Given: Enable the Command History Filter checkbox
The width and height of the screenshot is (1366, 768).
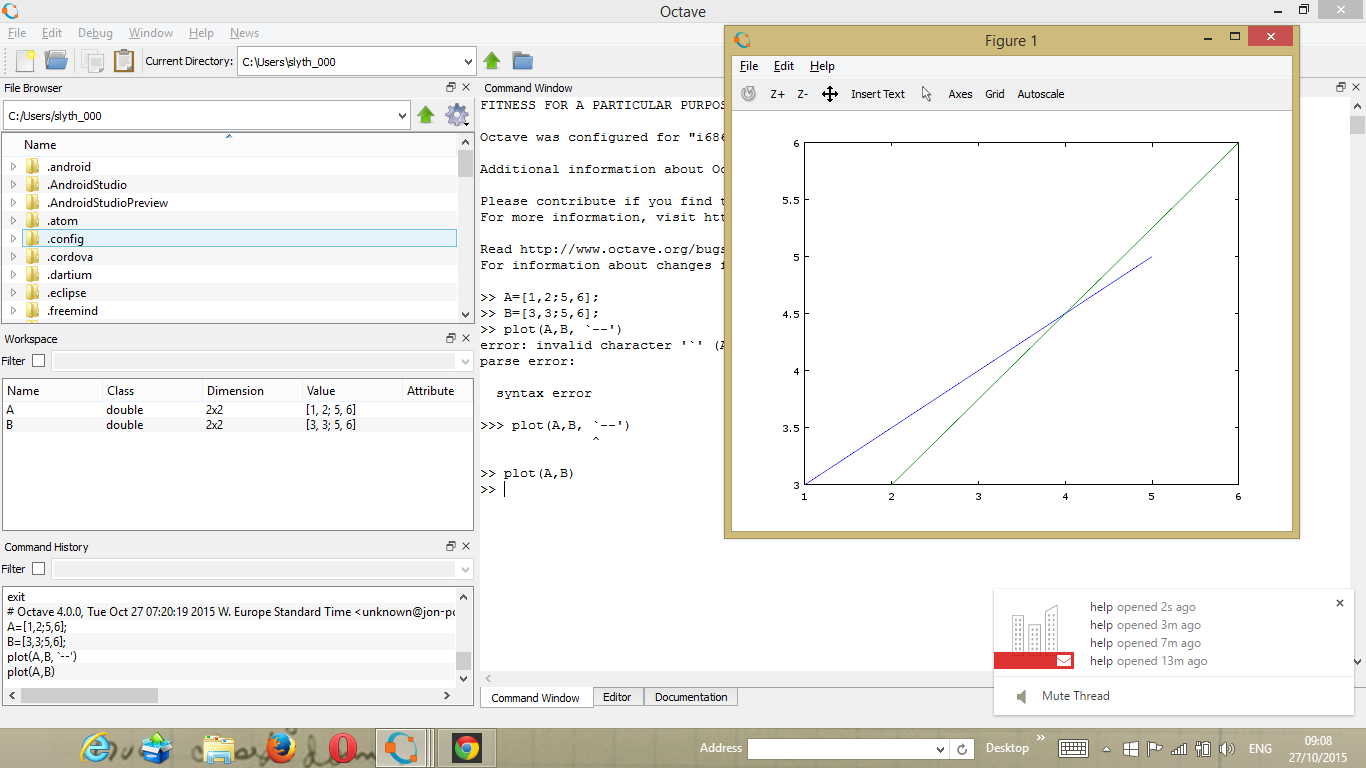Looking at the screenshot, I should tap(38, 569).
